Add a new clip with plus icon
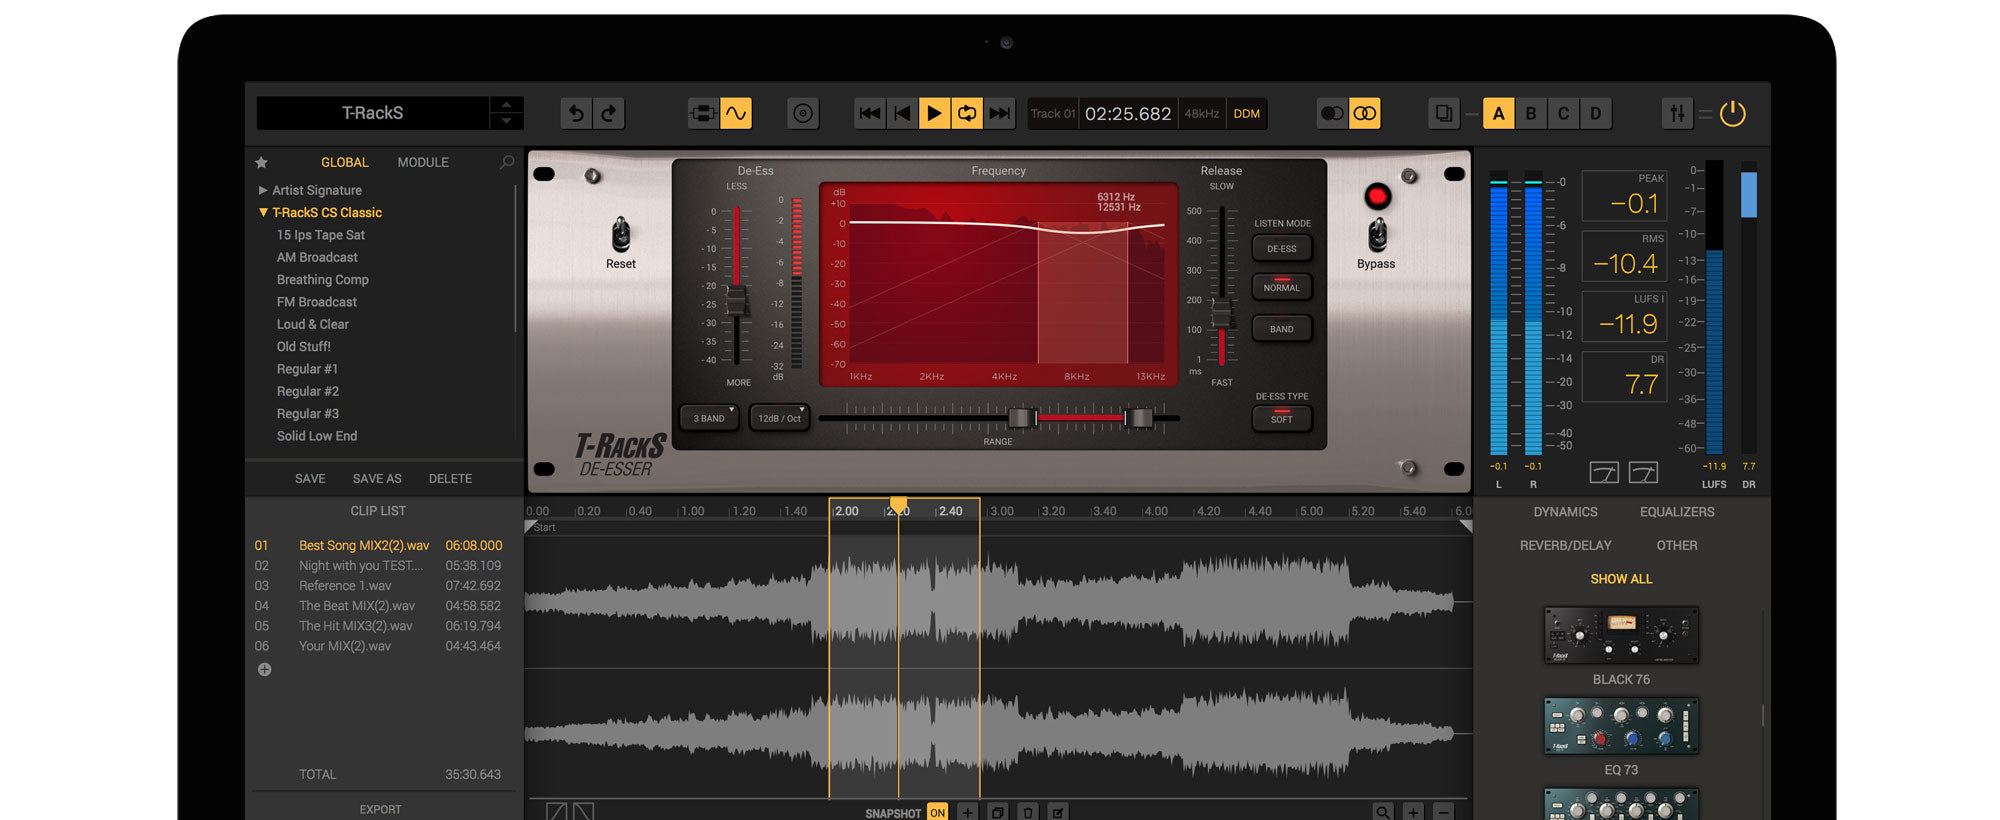2000x820 pixels. 264,670
